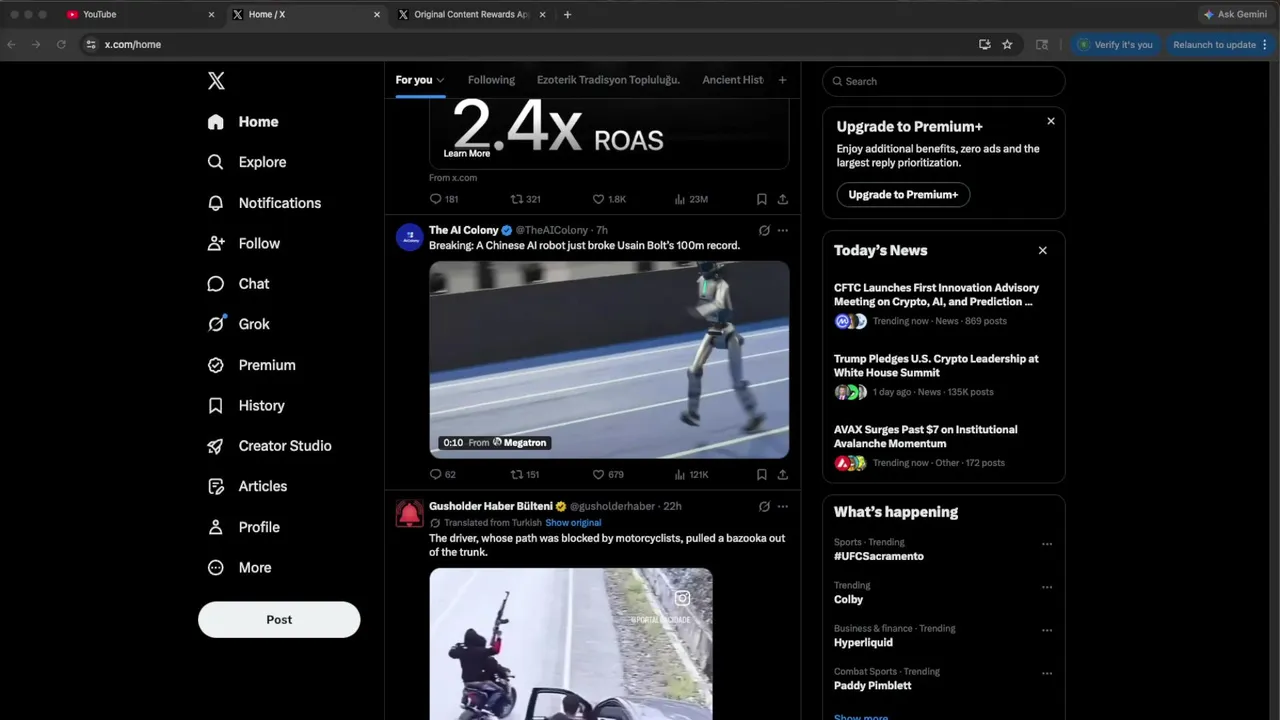
Task: Click the search input field
Action: point(944,81)
